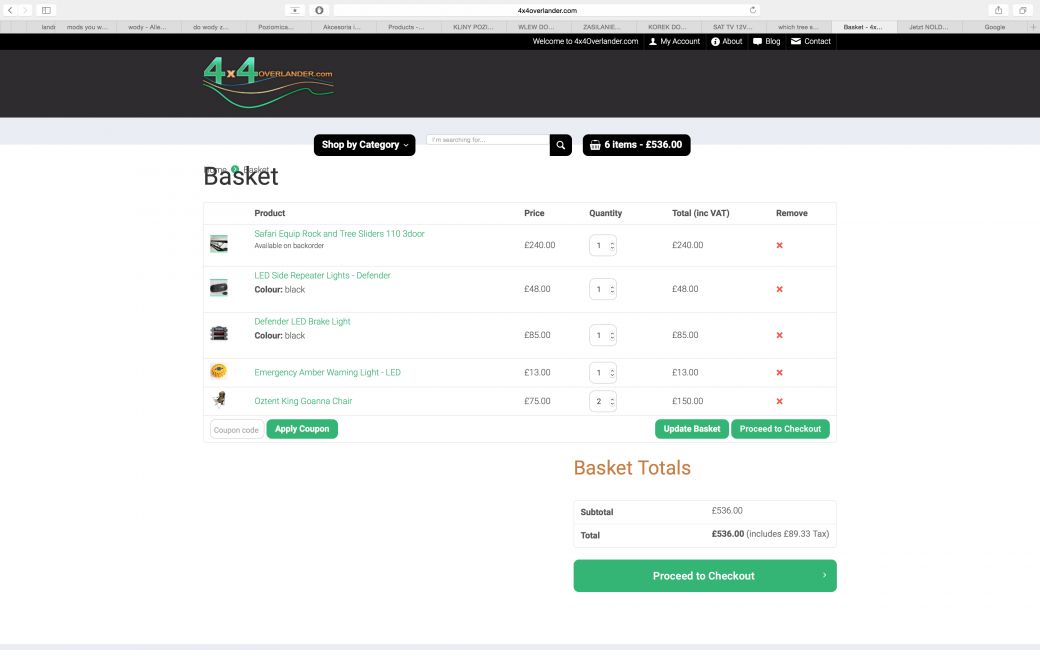Switch to the 'ZASILANIE...' tab
The height and width of the screenshot is (650, 1040).
click(x=602, y=27)
